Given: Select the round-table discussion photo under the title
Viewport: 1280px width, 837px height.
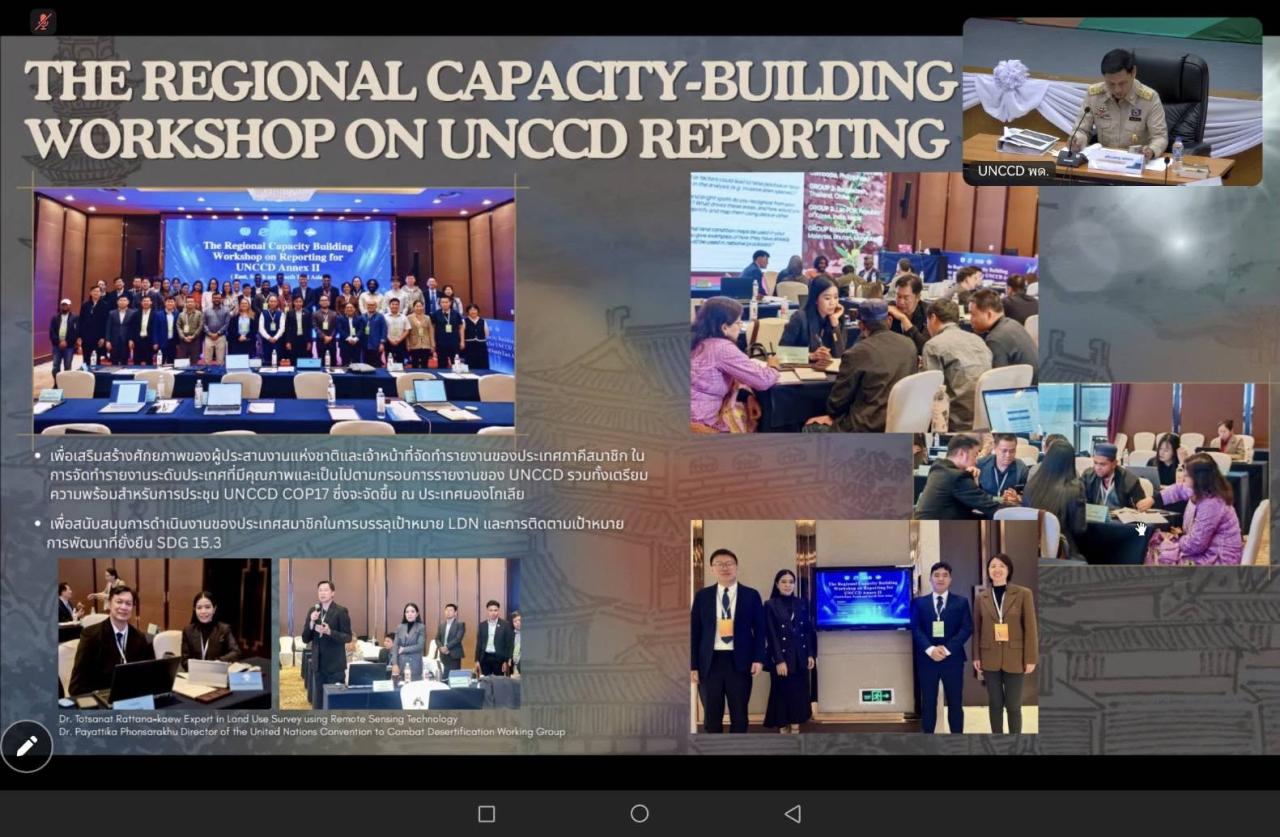Looking at the screenshot, I should click(864, 302).
